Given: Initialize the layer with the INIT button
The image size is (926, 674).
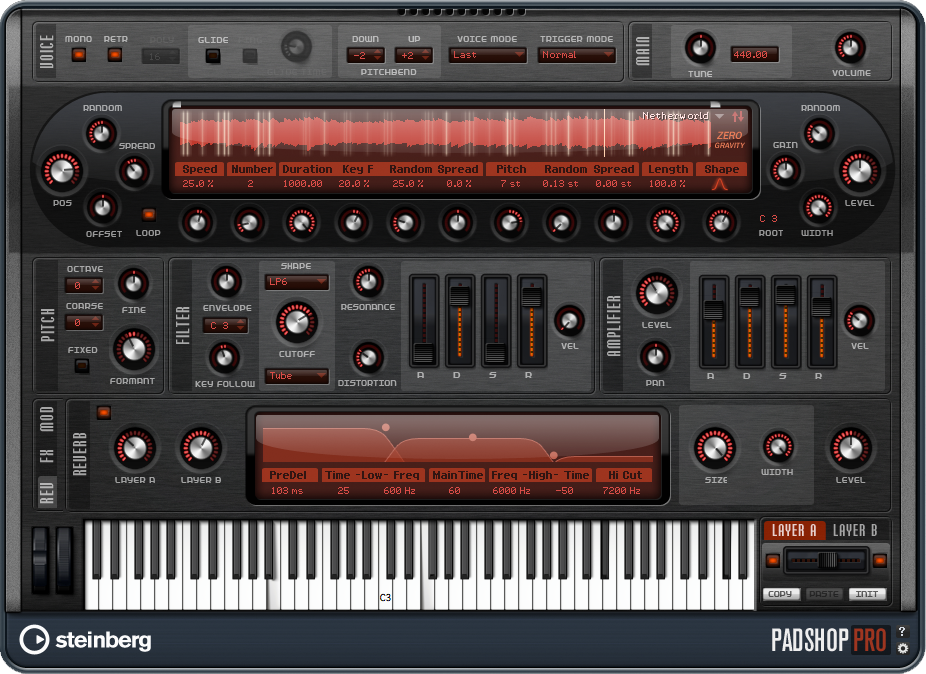Looking at the screenshot, I should [866, 594].
